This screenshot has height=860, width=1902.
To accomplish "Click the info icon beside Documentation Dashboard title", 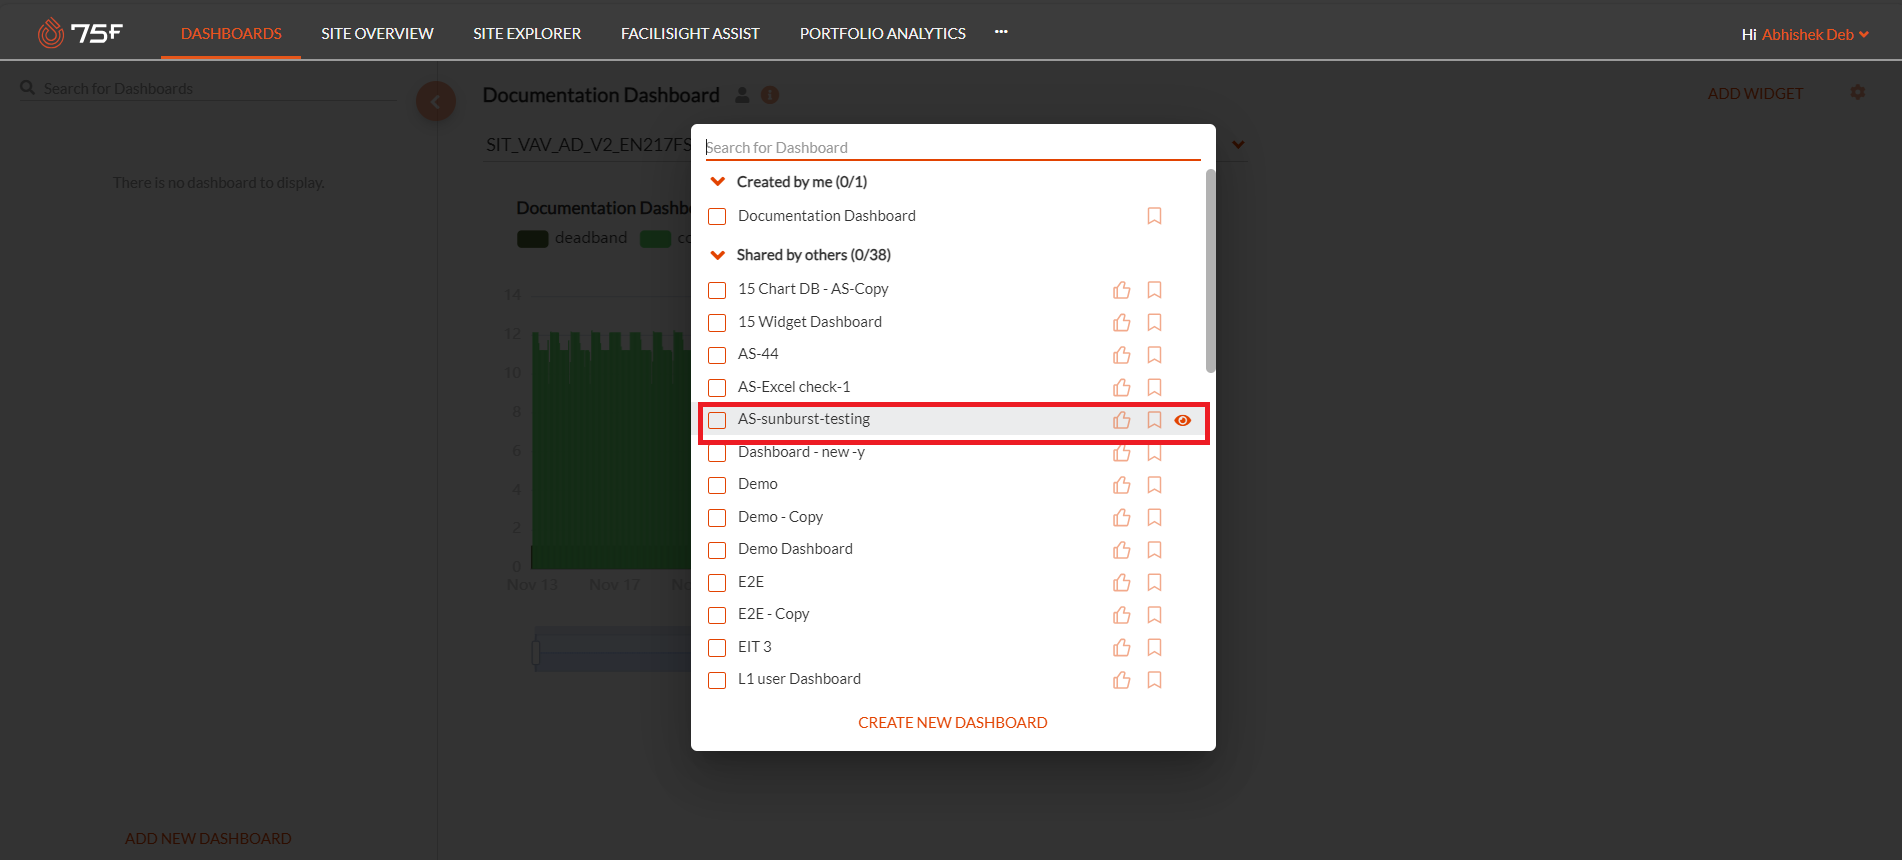I will 770,95.
